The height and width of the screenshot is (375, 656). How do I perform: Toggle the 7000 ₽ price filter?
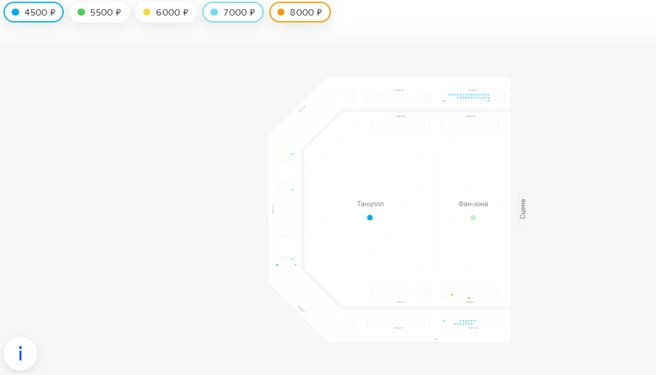(x=233, y=12)
